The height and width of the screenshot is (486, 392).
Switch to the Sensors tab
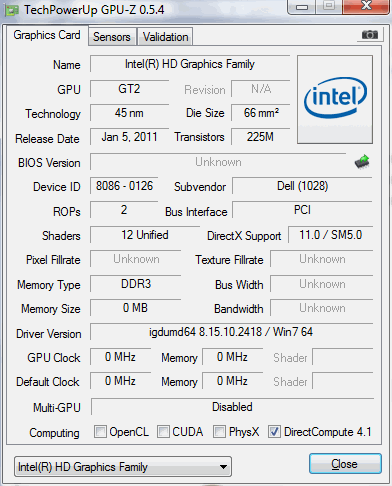click(x=112, y=37)
